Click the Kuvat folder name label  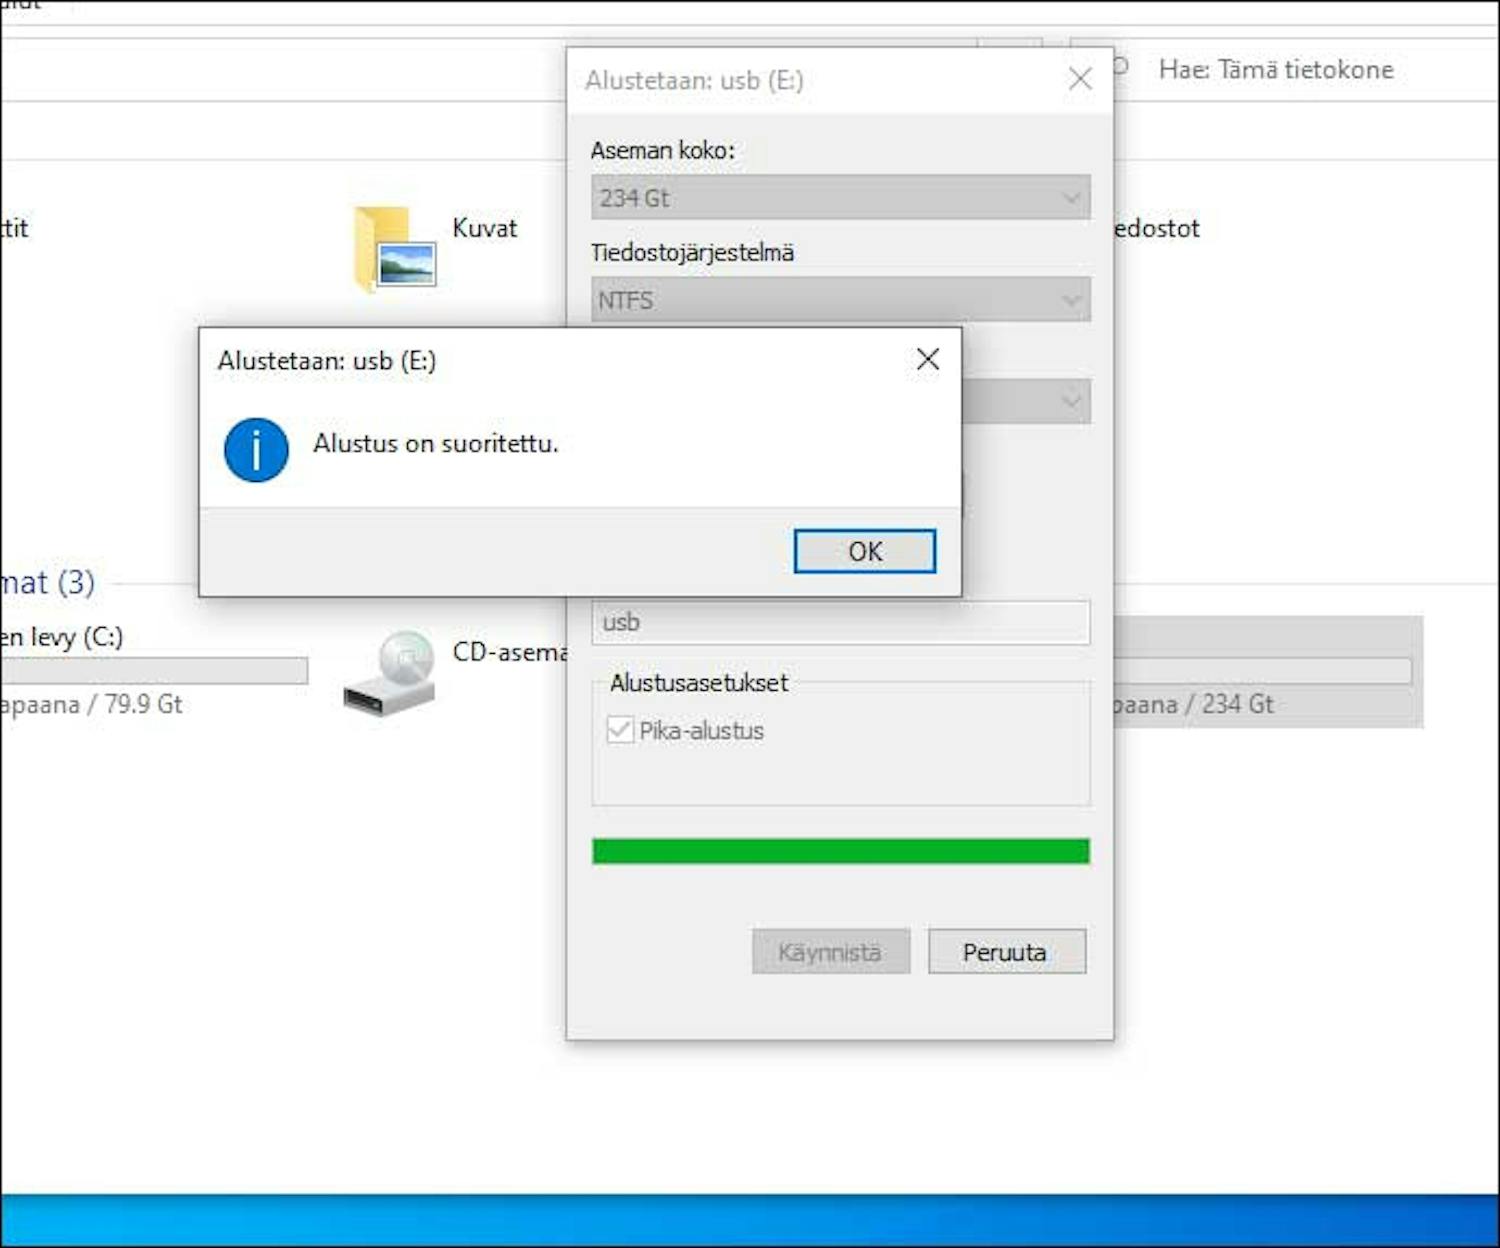pyautogui.click(x=484, y=228)
